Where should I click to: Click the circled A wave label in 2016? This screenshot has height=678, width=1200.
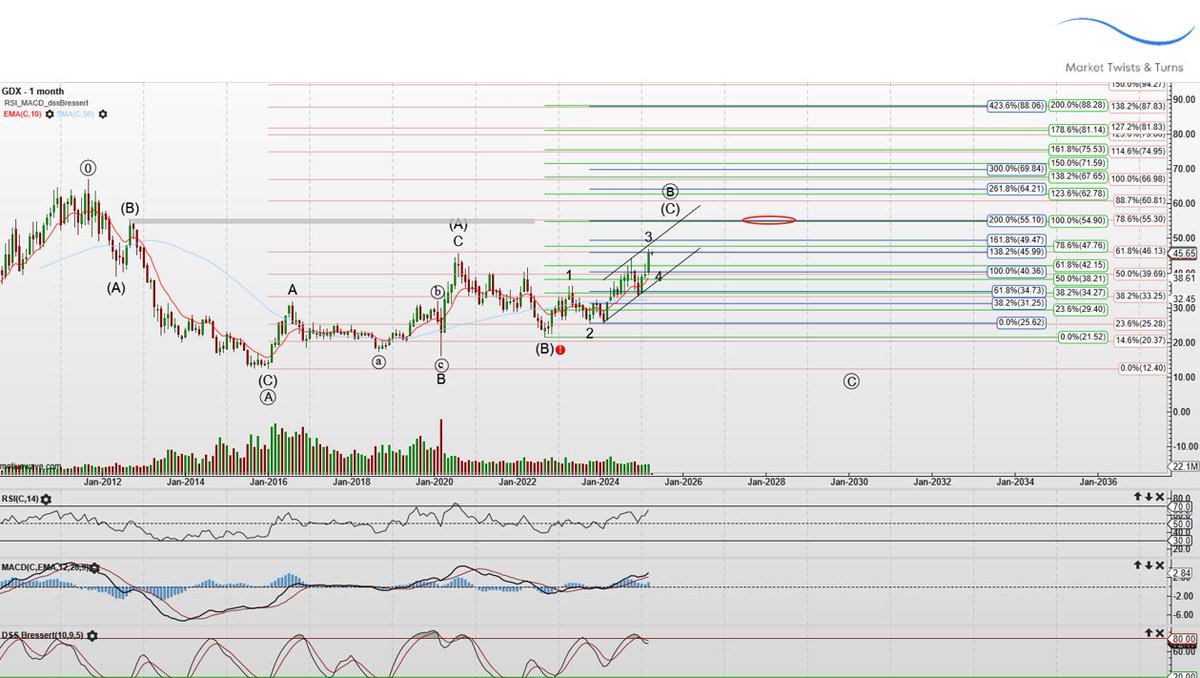[268, 397]
